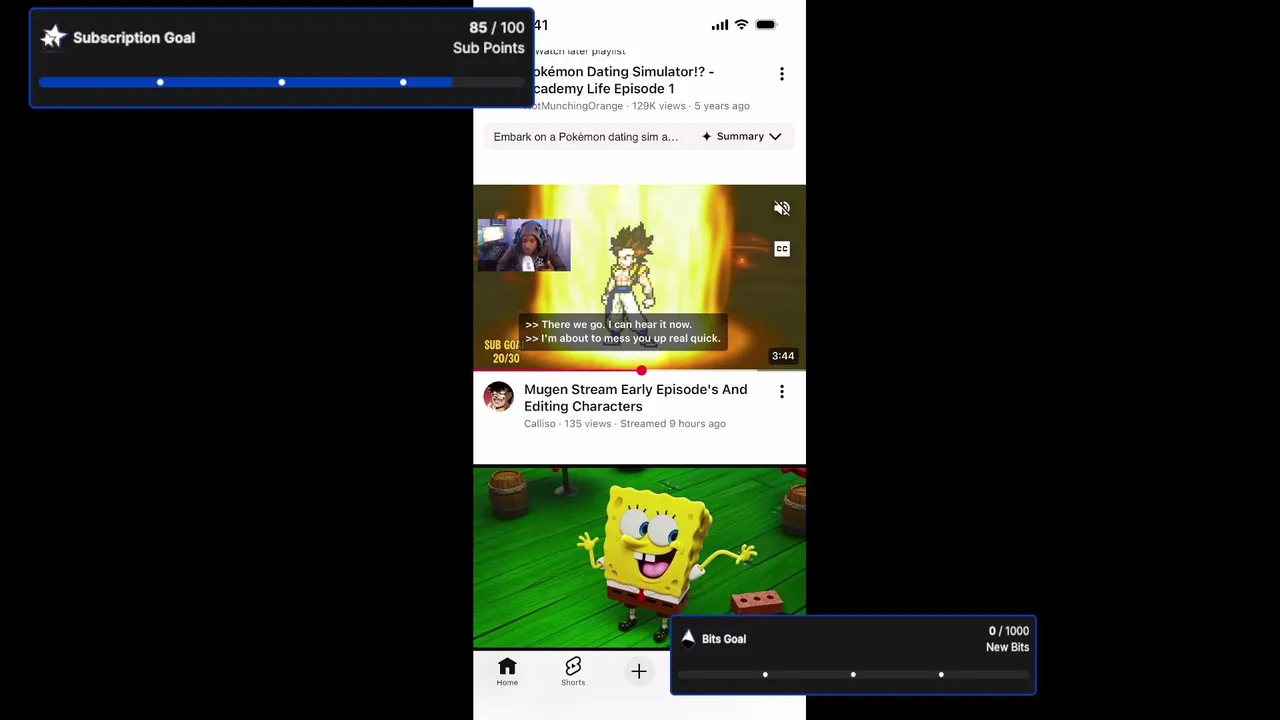
Task: Toggle closed captions on video preview
Action: [782, 249]
